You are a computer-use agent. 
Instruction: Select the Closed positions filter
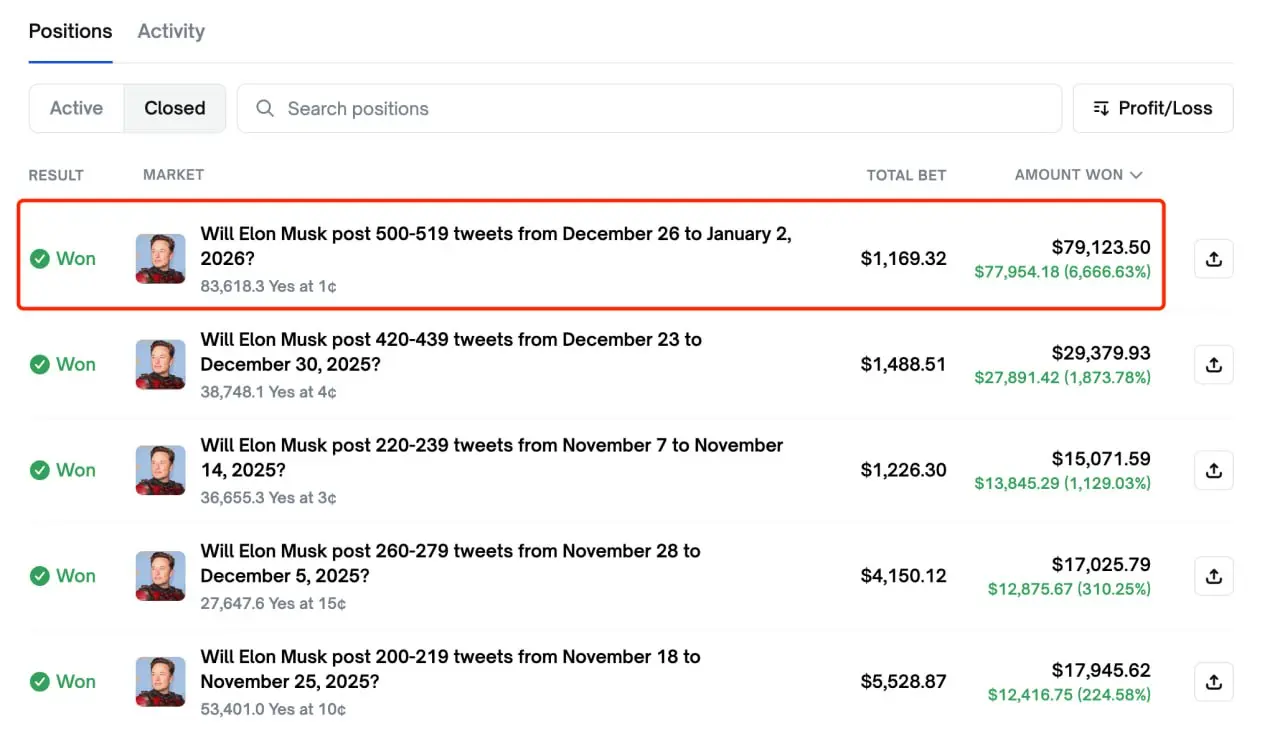pyautogui.click(x=174, y=108)
